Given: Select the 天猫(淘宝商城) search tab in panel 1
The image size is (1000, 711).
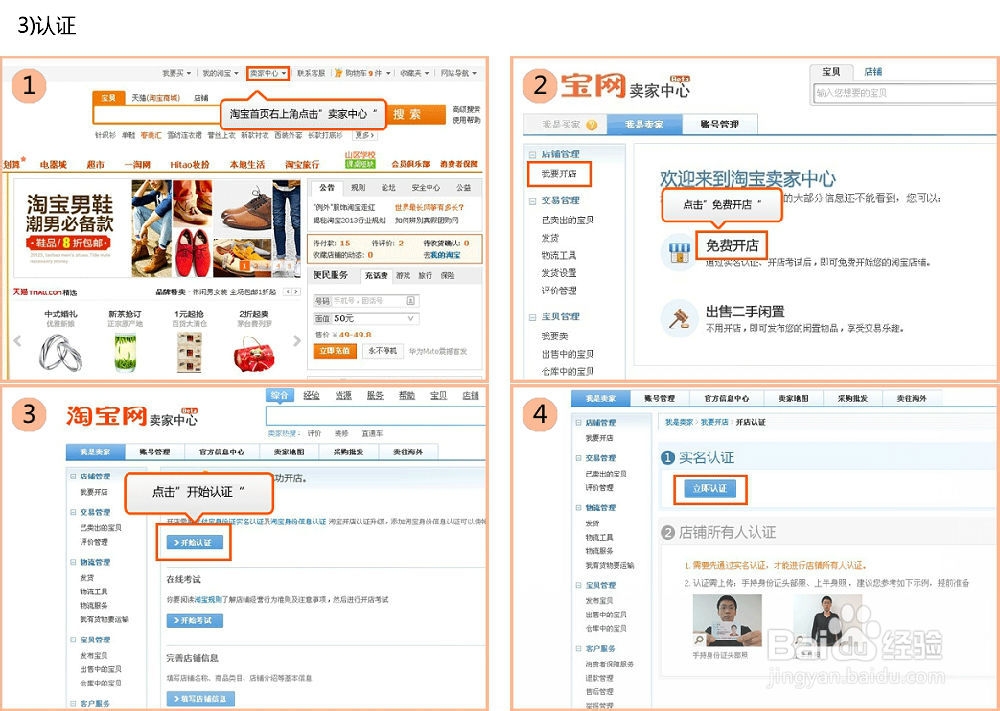Looking at the screenshot, I should tap(156, 98).
